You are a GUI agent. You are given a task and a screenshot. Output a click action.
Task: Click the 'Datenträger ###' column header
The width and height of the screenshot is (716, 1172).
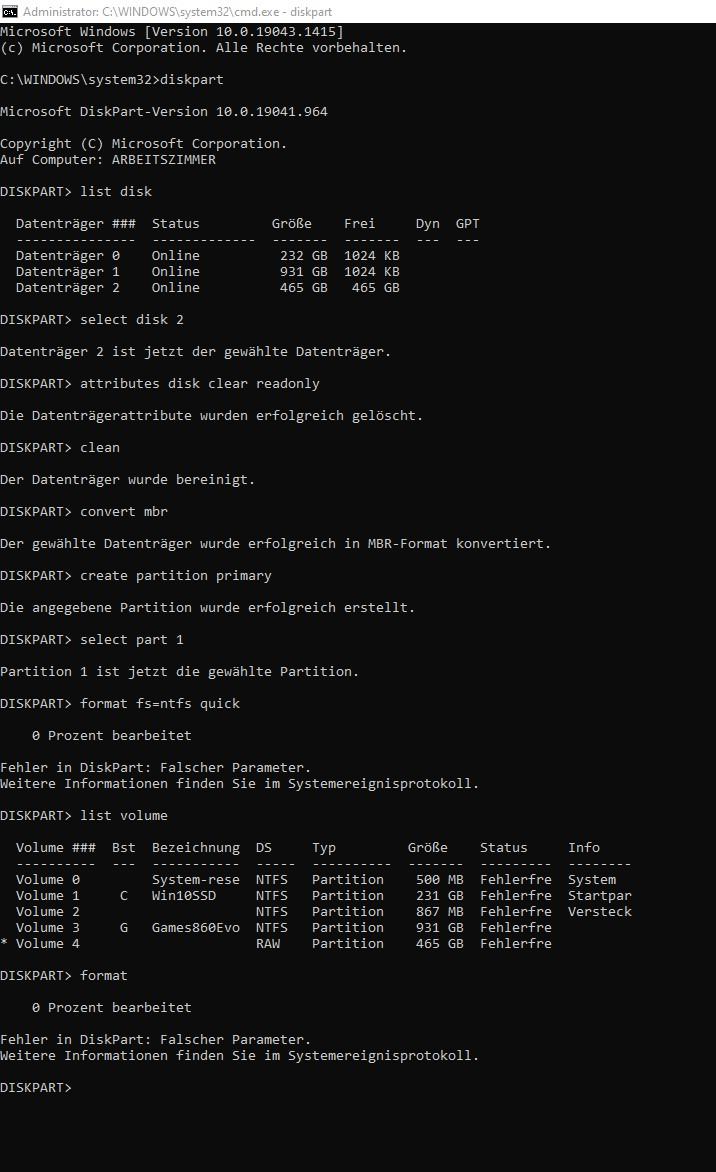(75, 223)
